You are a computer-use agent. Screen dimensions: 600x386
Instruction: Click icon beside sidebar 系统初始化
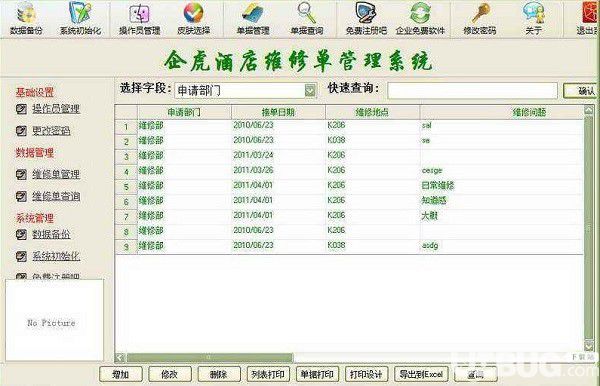pyautogui.click(x=21, y=256)
